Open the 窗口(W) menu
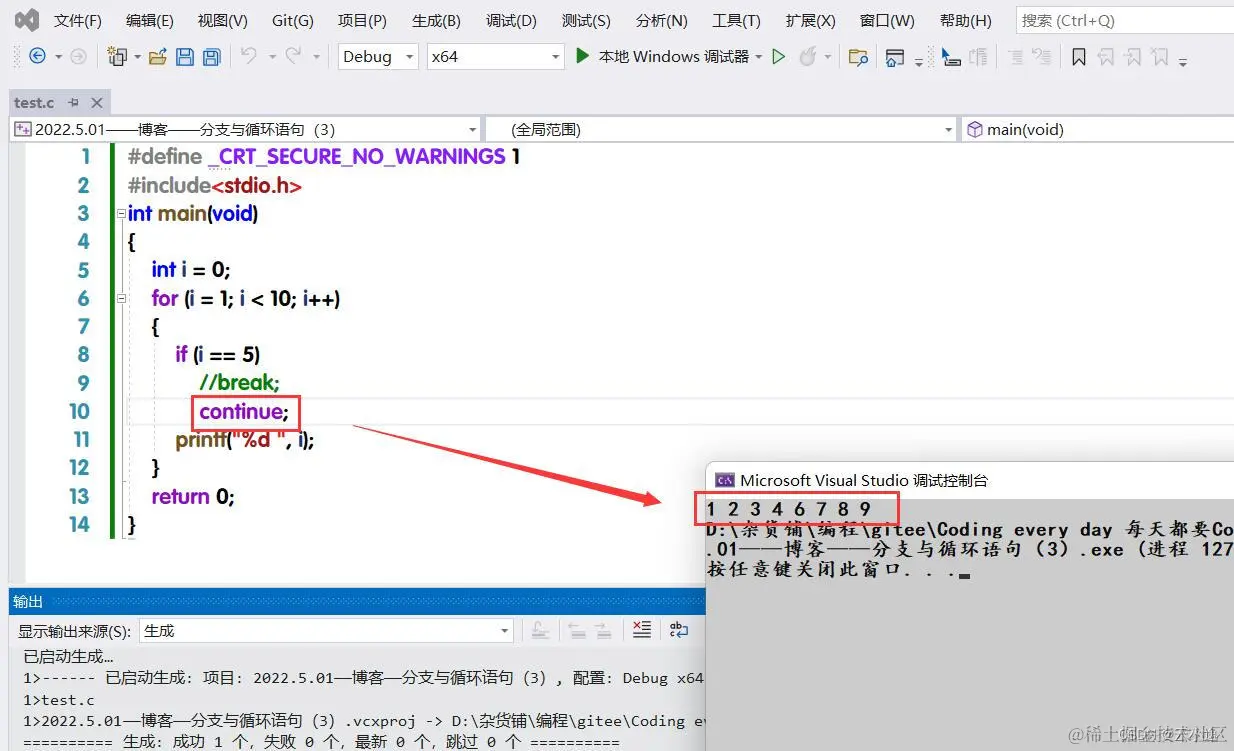 pyautogui.click(x=887, y=20)
